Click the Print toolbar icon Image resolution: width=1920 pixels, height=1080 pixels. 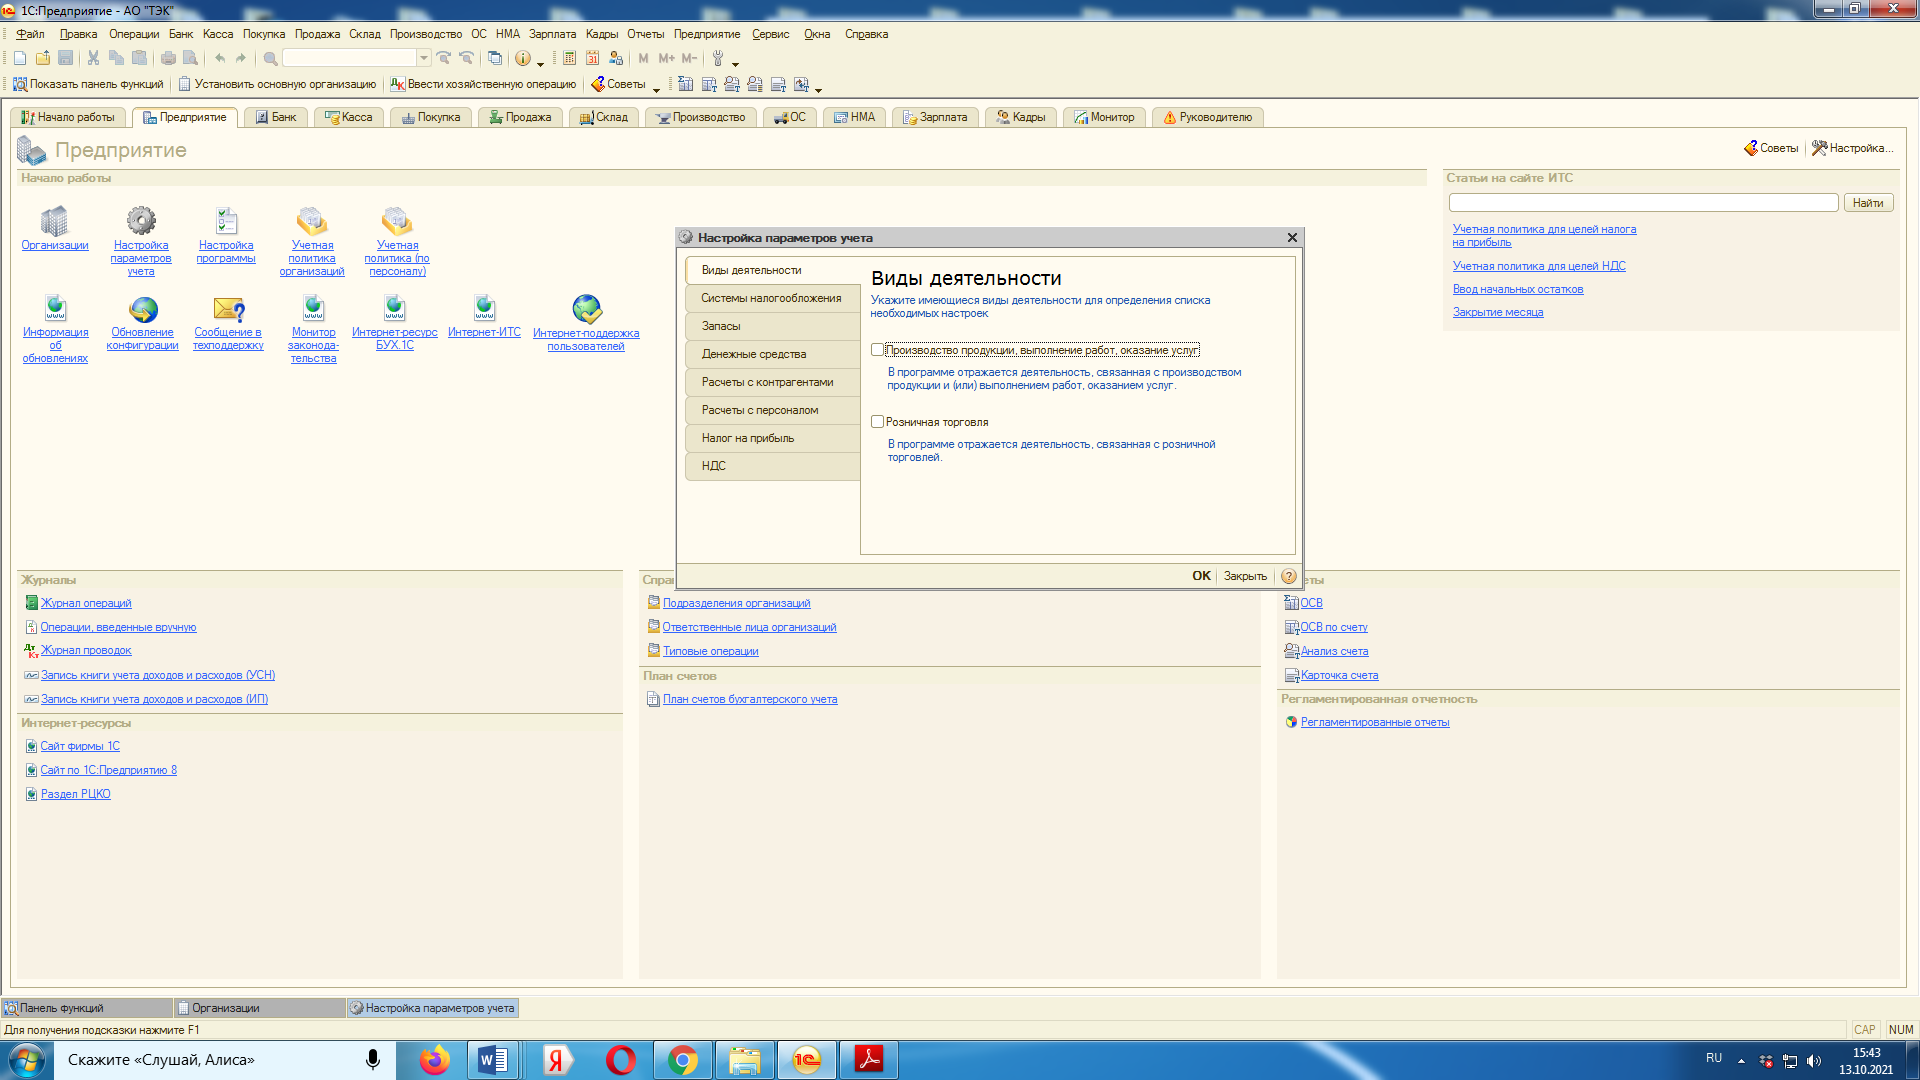(168, 58)
